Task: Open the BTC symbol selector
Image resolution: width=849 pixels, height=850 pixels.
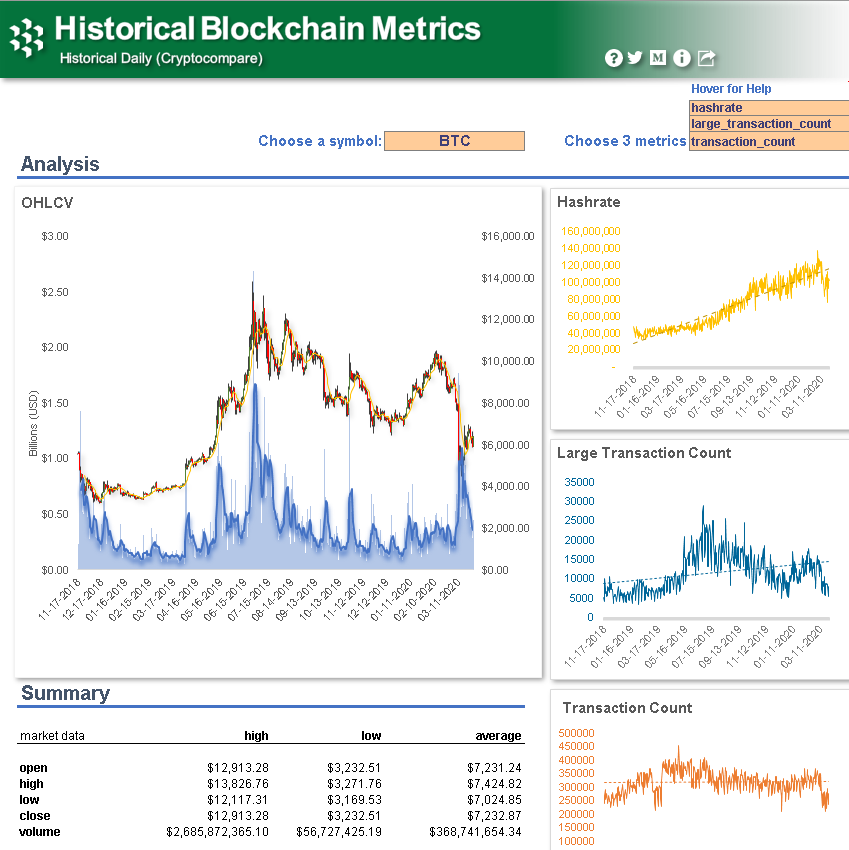Action: (x=454, y=141)
